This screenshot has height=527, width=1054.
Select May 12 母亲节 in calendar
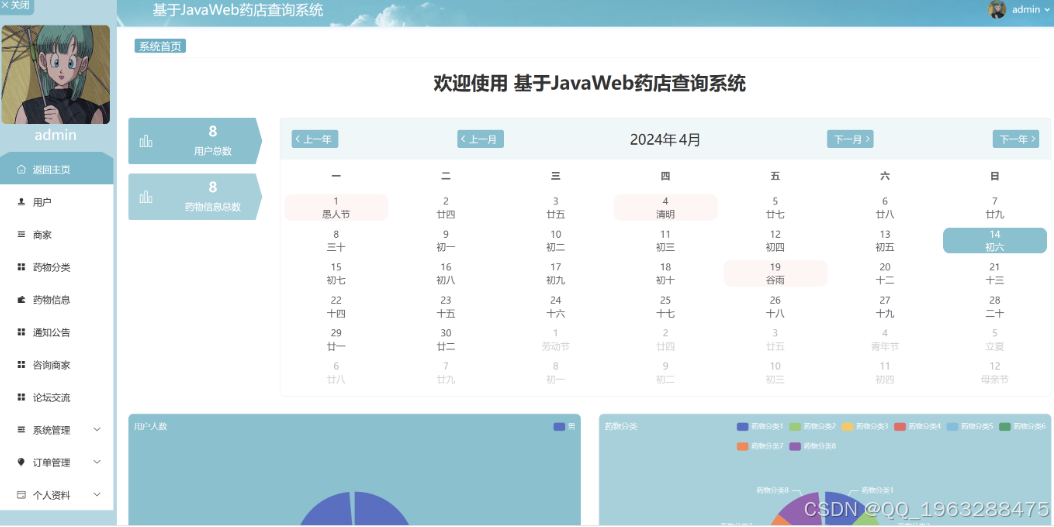[x=995, y=372]
